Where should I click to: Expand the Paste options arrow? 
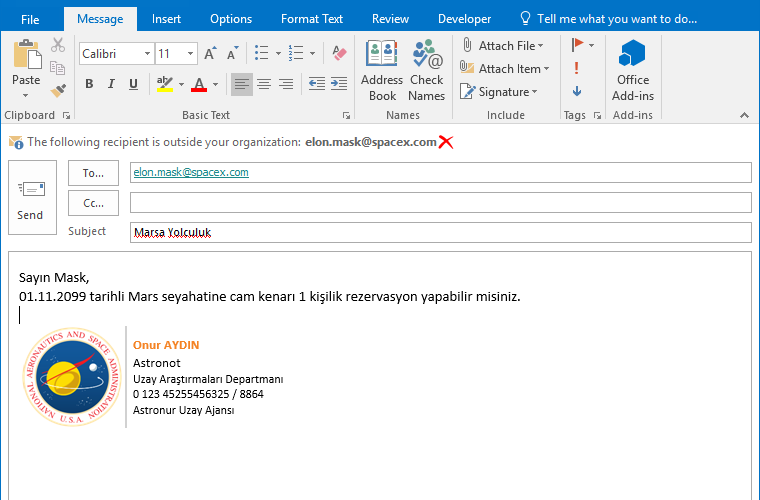click(26, 95)
